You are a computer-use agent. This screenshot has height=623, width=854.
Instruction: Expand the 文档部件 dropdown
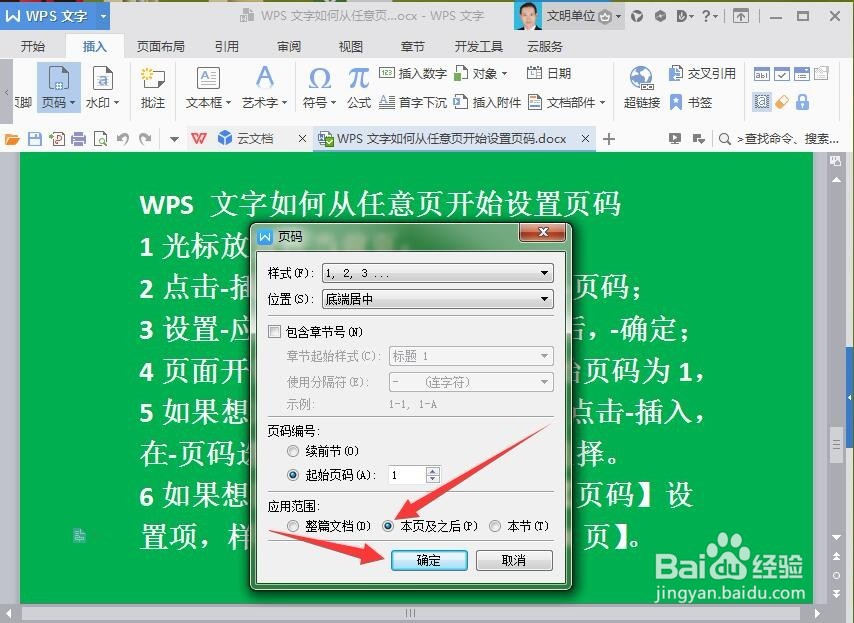pos(602,102)
